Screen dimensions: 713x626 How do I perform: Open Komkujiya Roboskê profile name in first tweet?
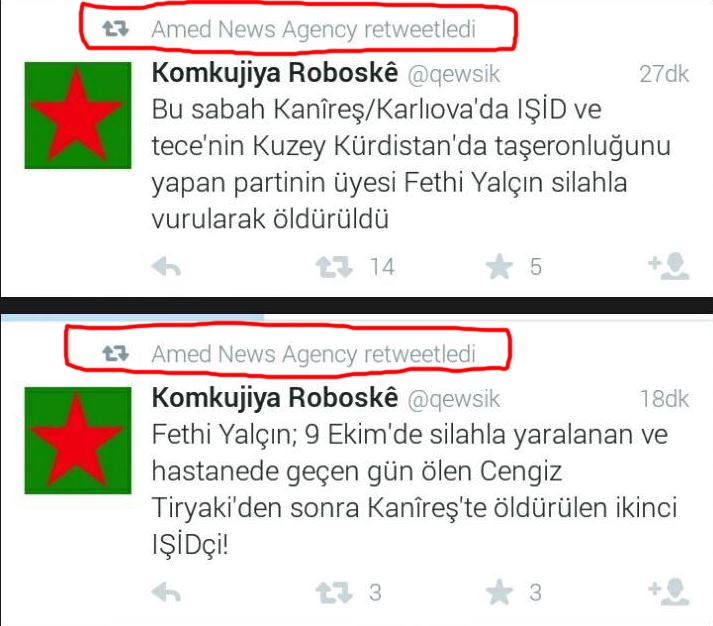point(275,73)
